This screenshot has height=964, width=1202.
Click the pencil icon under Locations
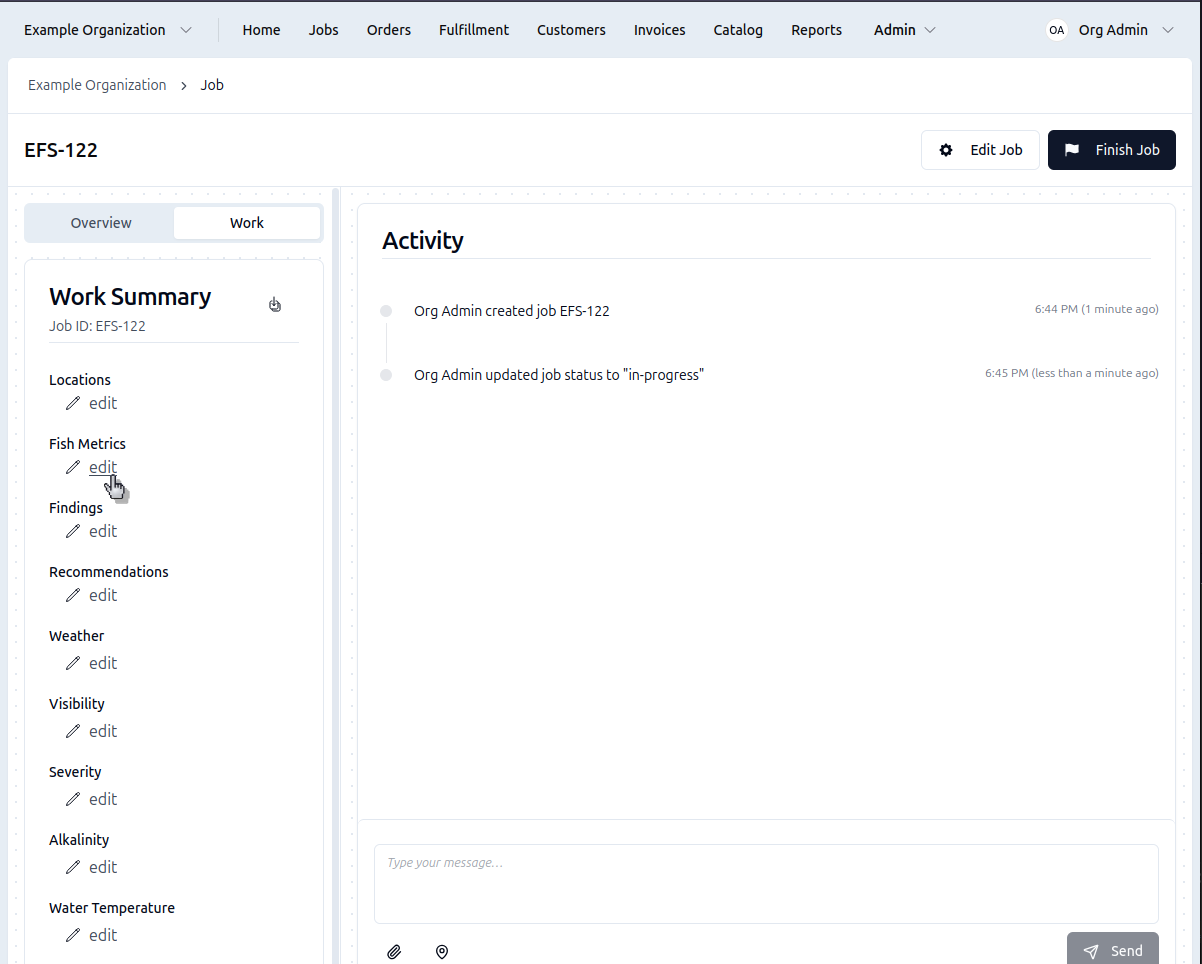(x=73, y=403)
